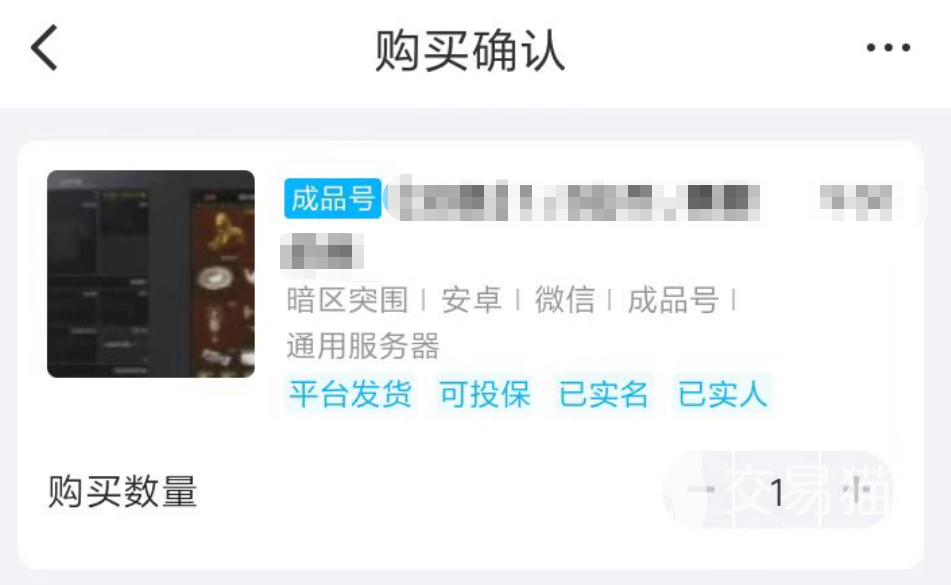
Task: Open the game account screenshot thumbnail
Action: [x=151, y=274]
